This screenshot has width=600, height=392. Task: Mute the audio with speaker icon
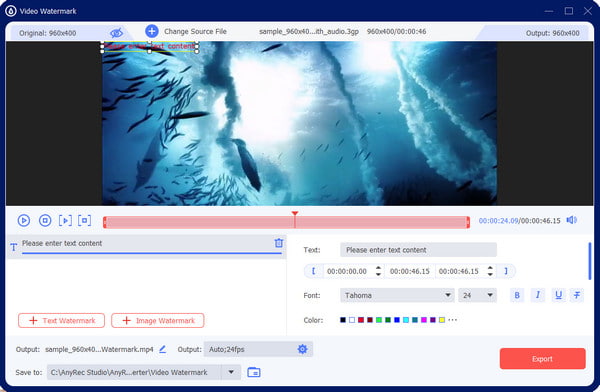coord(572,220)
